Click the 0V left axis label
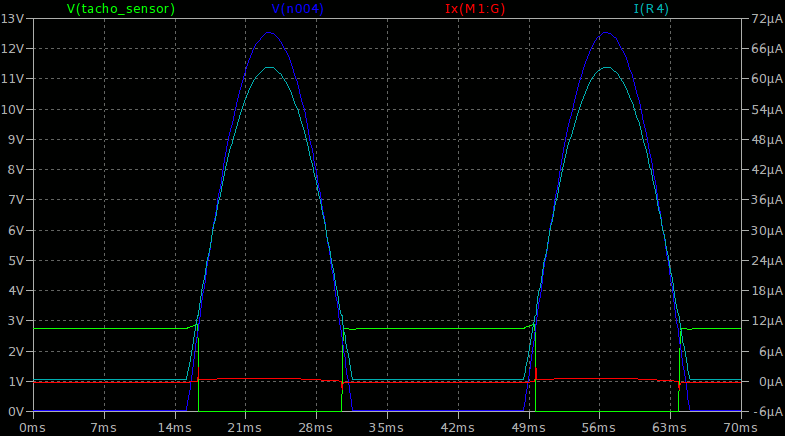Image resolution: width=785 pixels, height=436 pixels. tap(16, 412)
